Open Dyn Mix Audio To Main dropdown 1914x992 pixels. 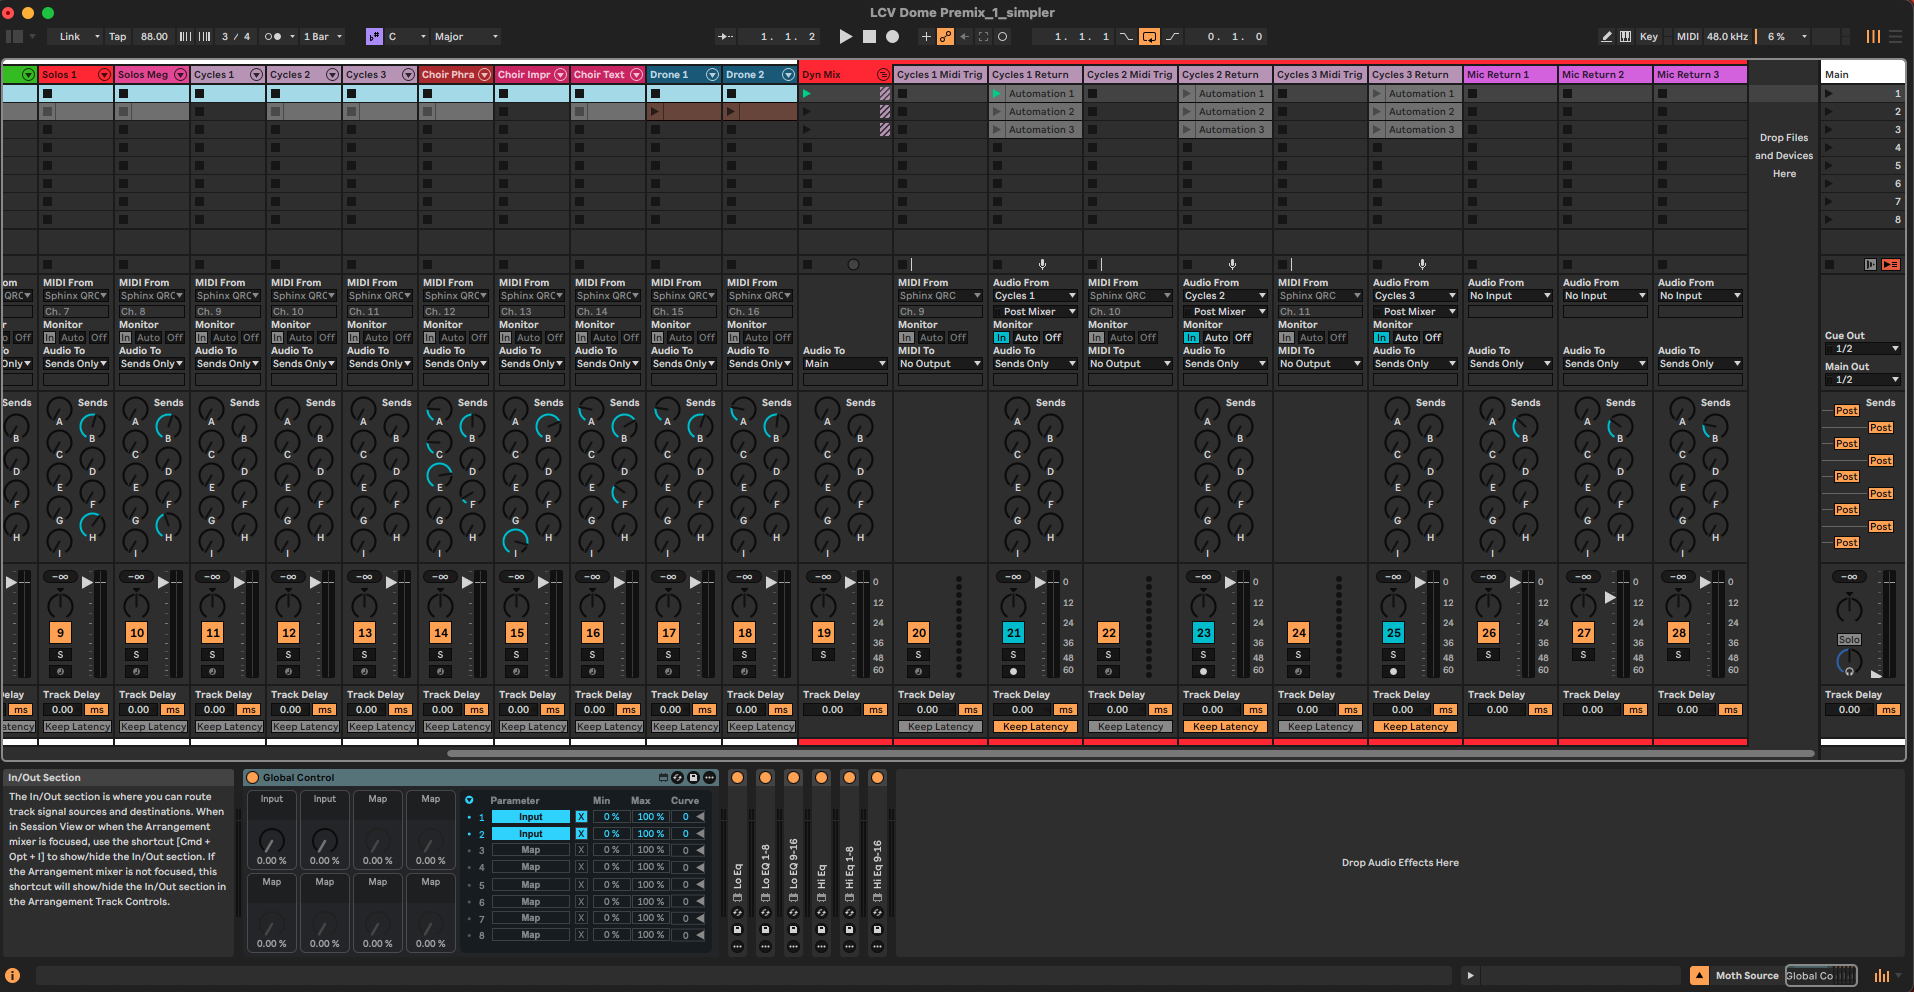tap(845, 364)
